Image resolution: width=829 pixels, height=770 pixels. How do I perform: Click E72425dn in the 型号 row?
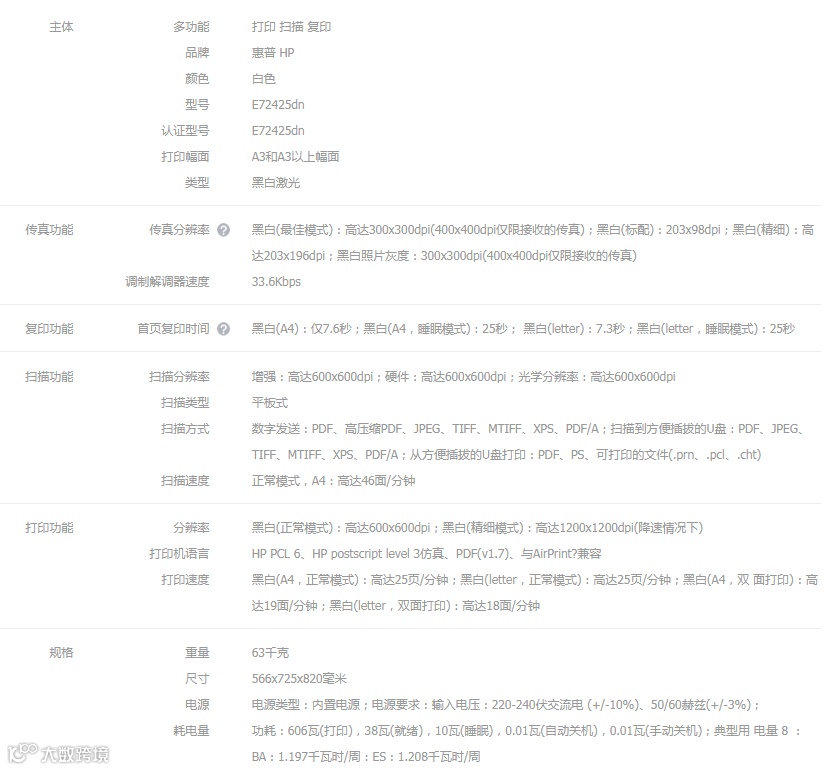[278, 105]
